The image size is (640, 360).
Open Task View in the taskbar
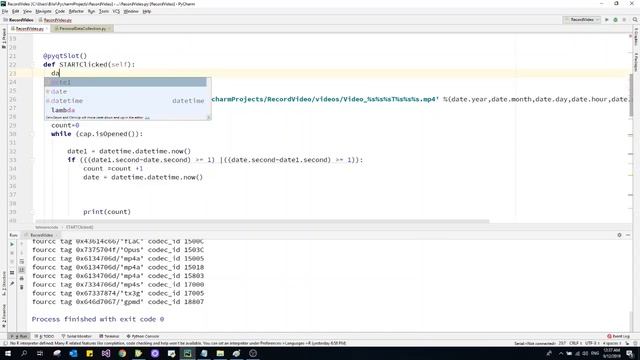pyautogui.click(x=40, y=353)
